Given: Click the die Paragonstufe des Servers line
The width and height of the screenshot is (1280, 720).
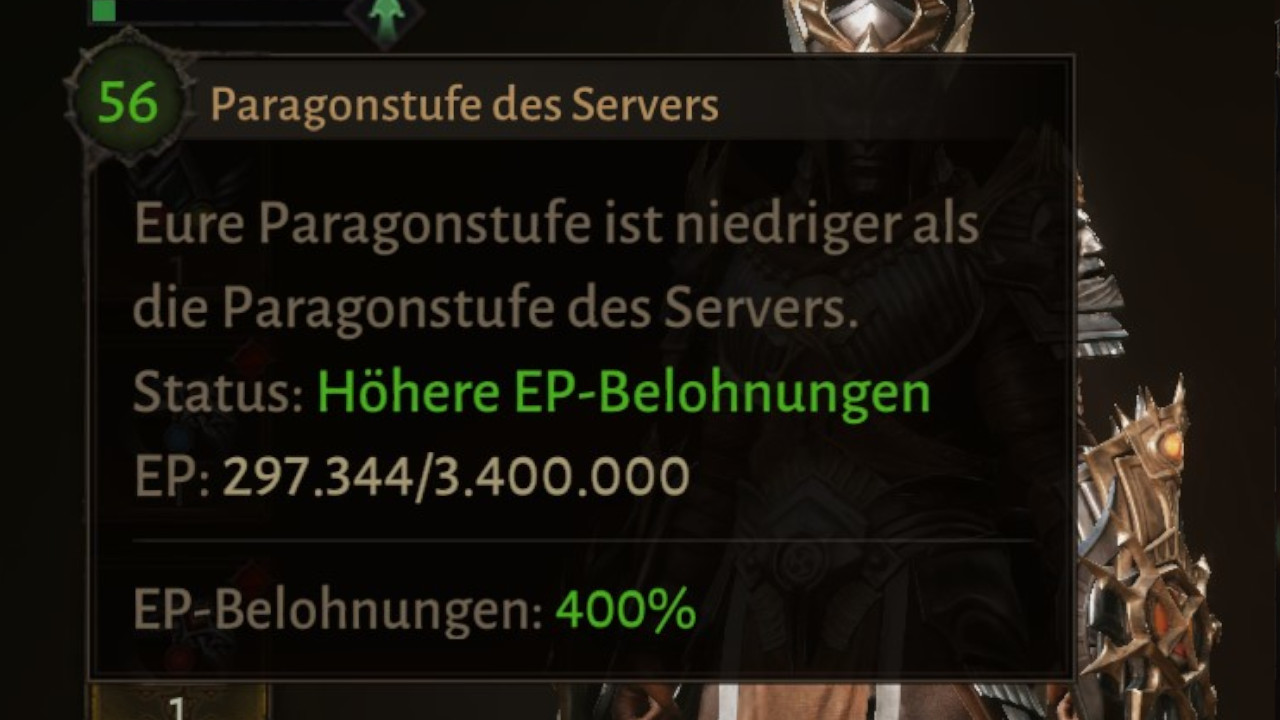Looking at the screenshot, I should [496, 311].
